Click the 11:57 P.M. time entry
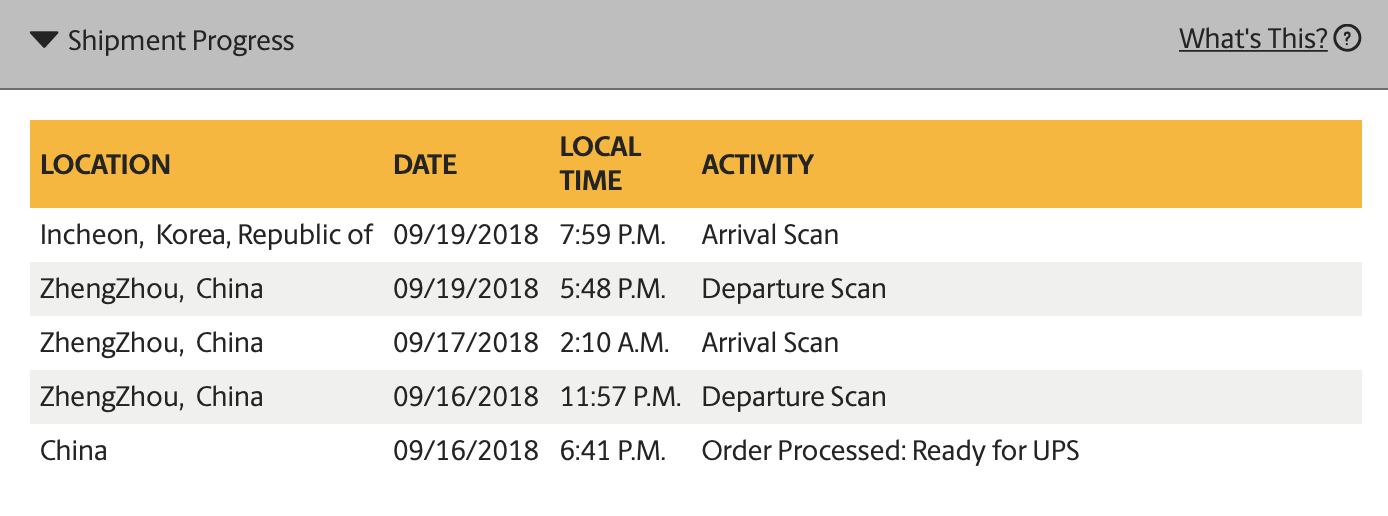The width and height of the screenshot is (1388, 516). 620,397
